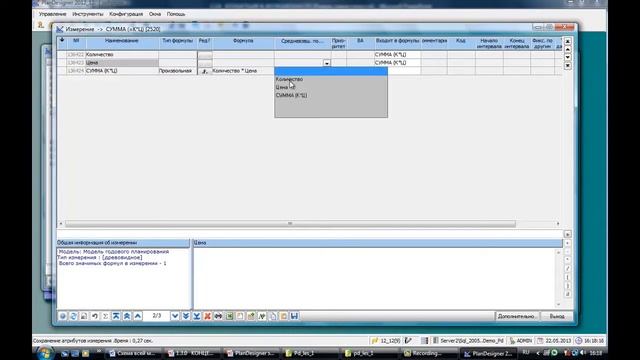This screenshot has width=640, height=360.
Task: Click the date 22.05.2013 in status bar
Action: click(x=555, y=340)
